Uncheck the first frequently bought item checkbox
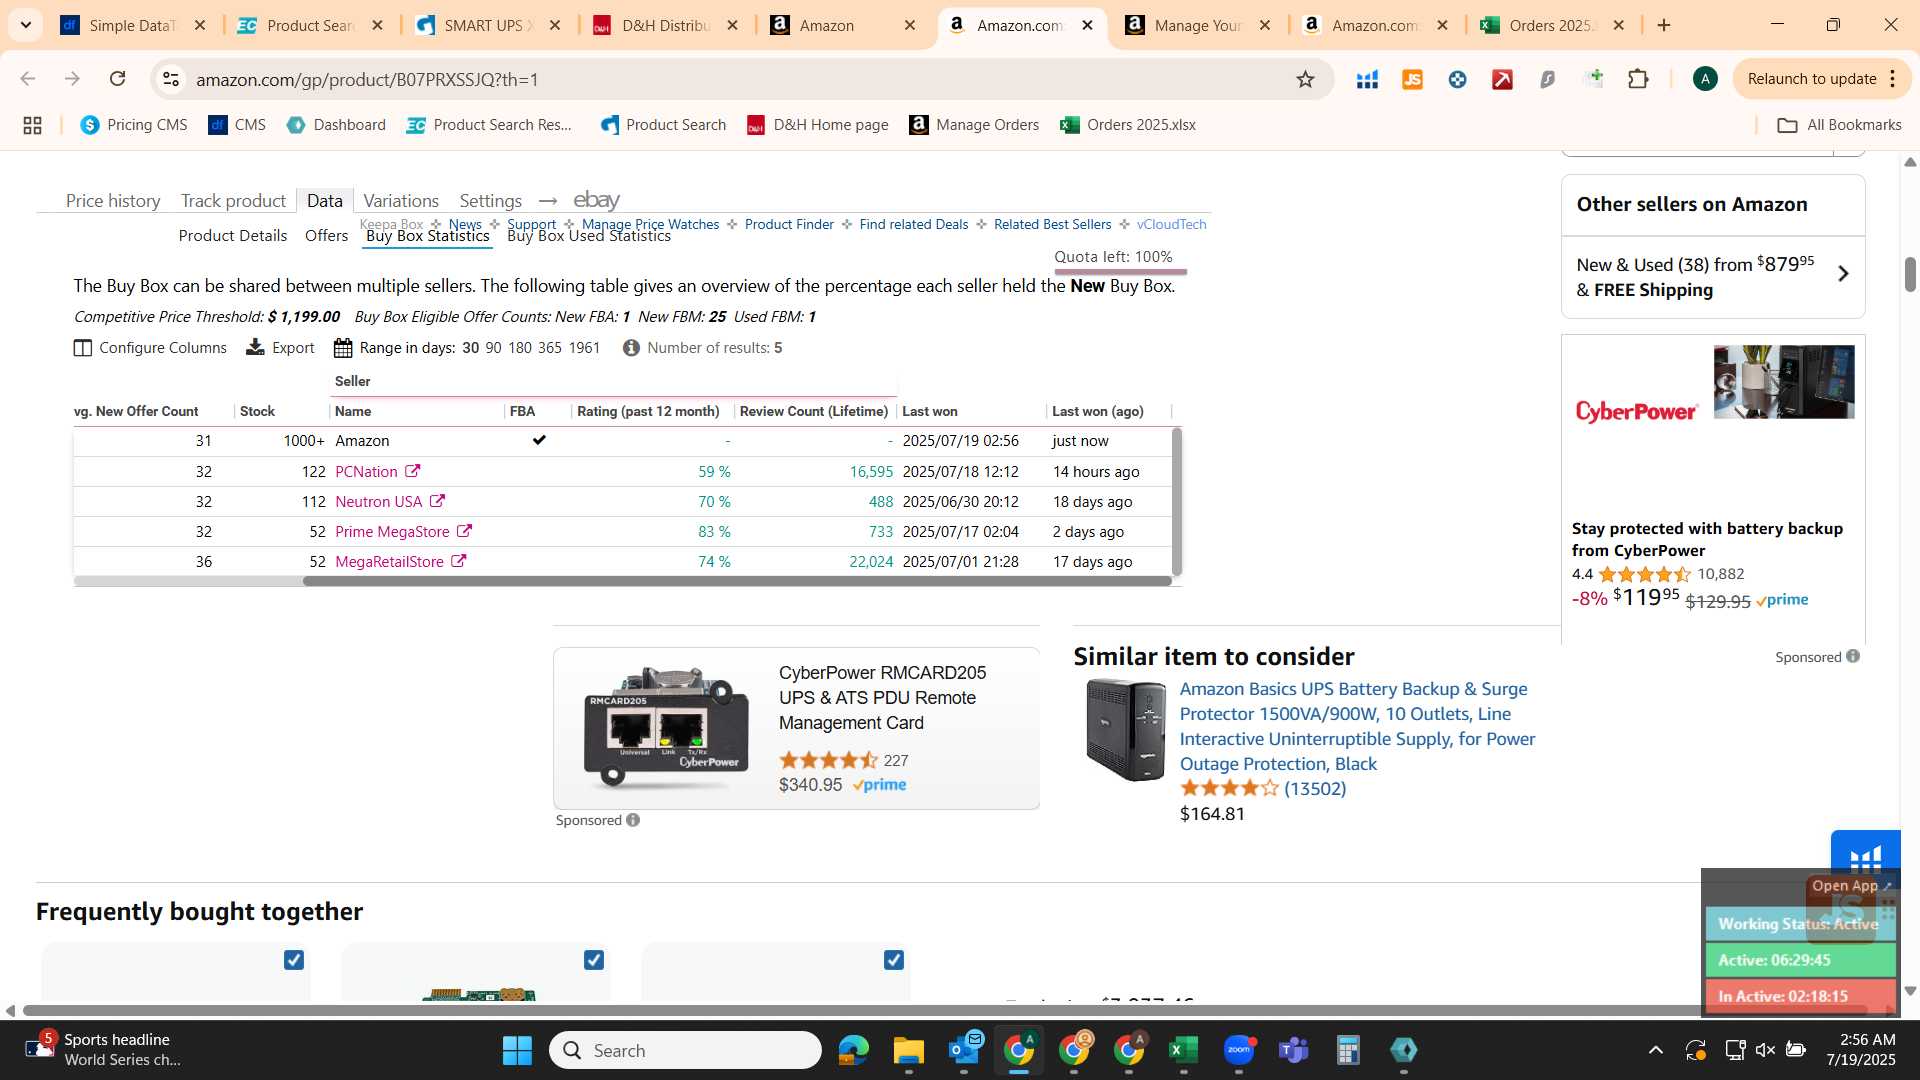This screenshot has width=1920, height=1080. 293,960
